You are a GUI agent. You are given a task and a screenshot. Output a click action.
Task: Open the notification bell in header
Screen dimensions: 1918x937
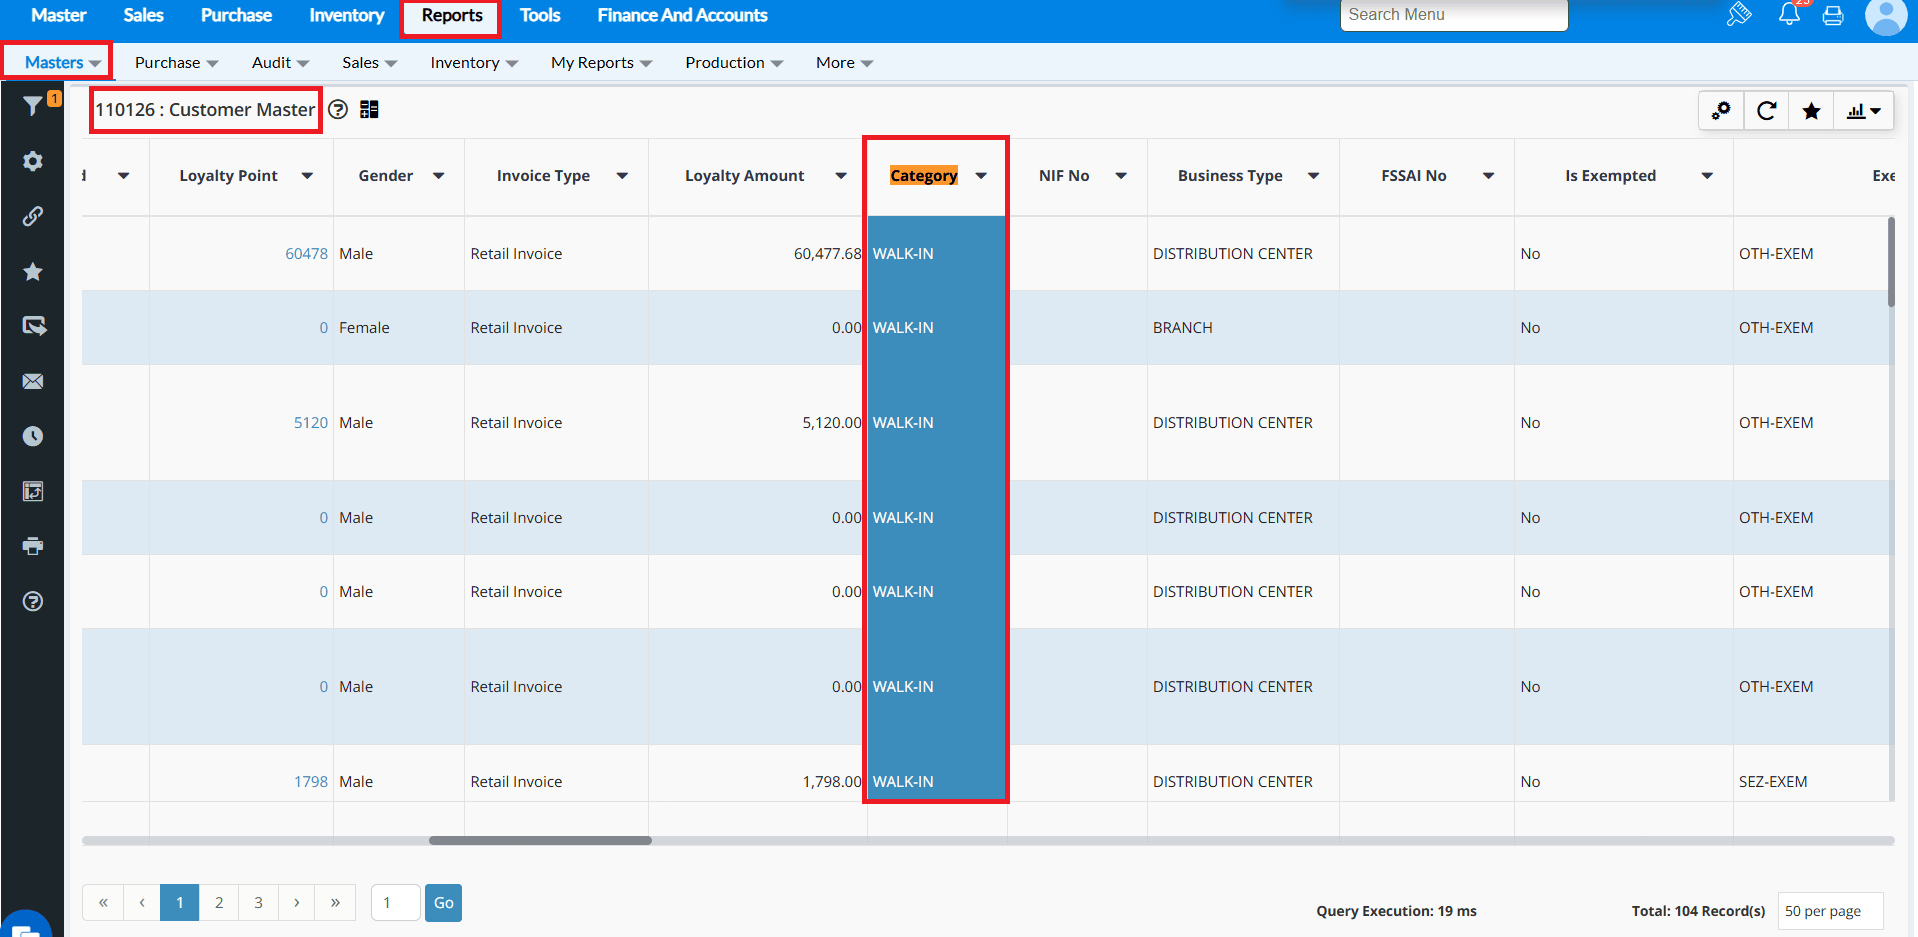(x=1789, y=15)
